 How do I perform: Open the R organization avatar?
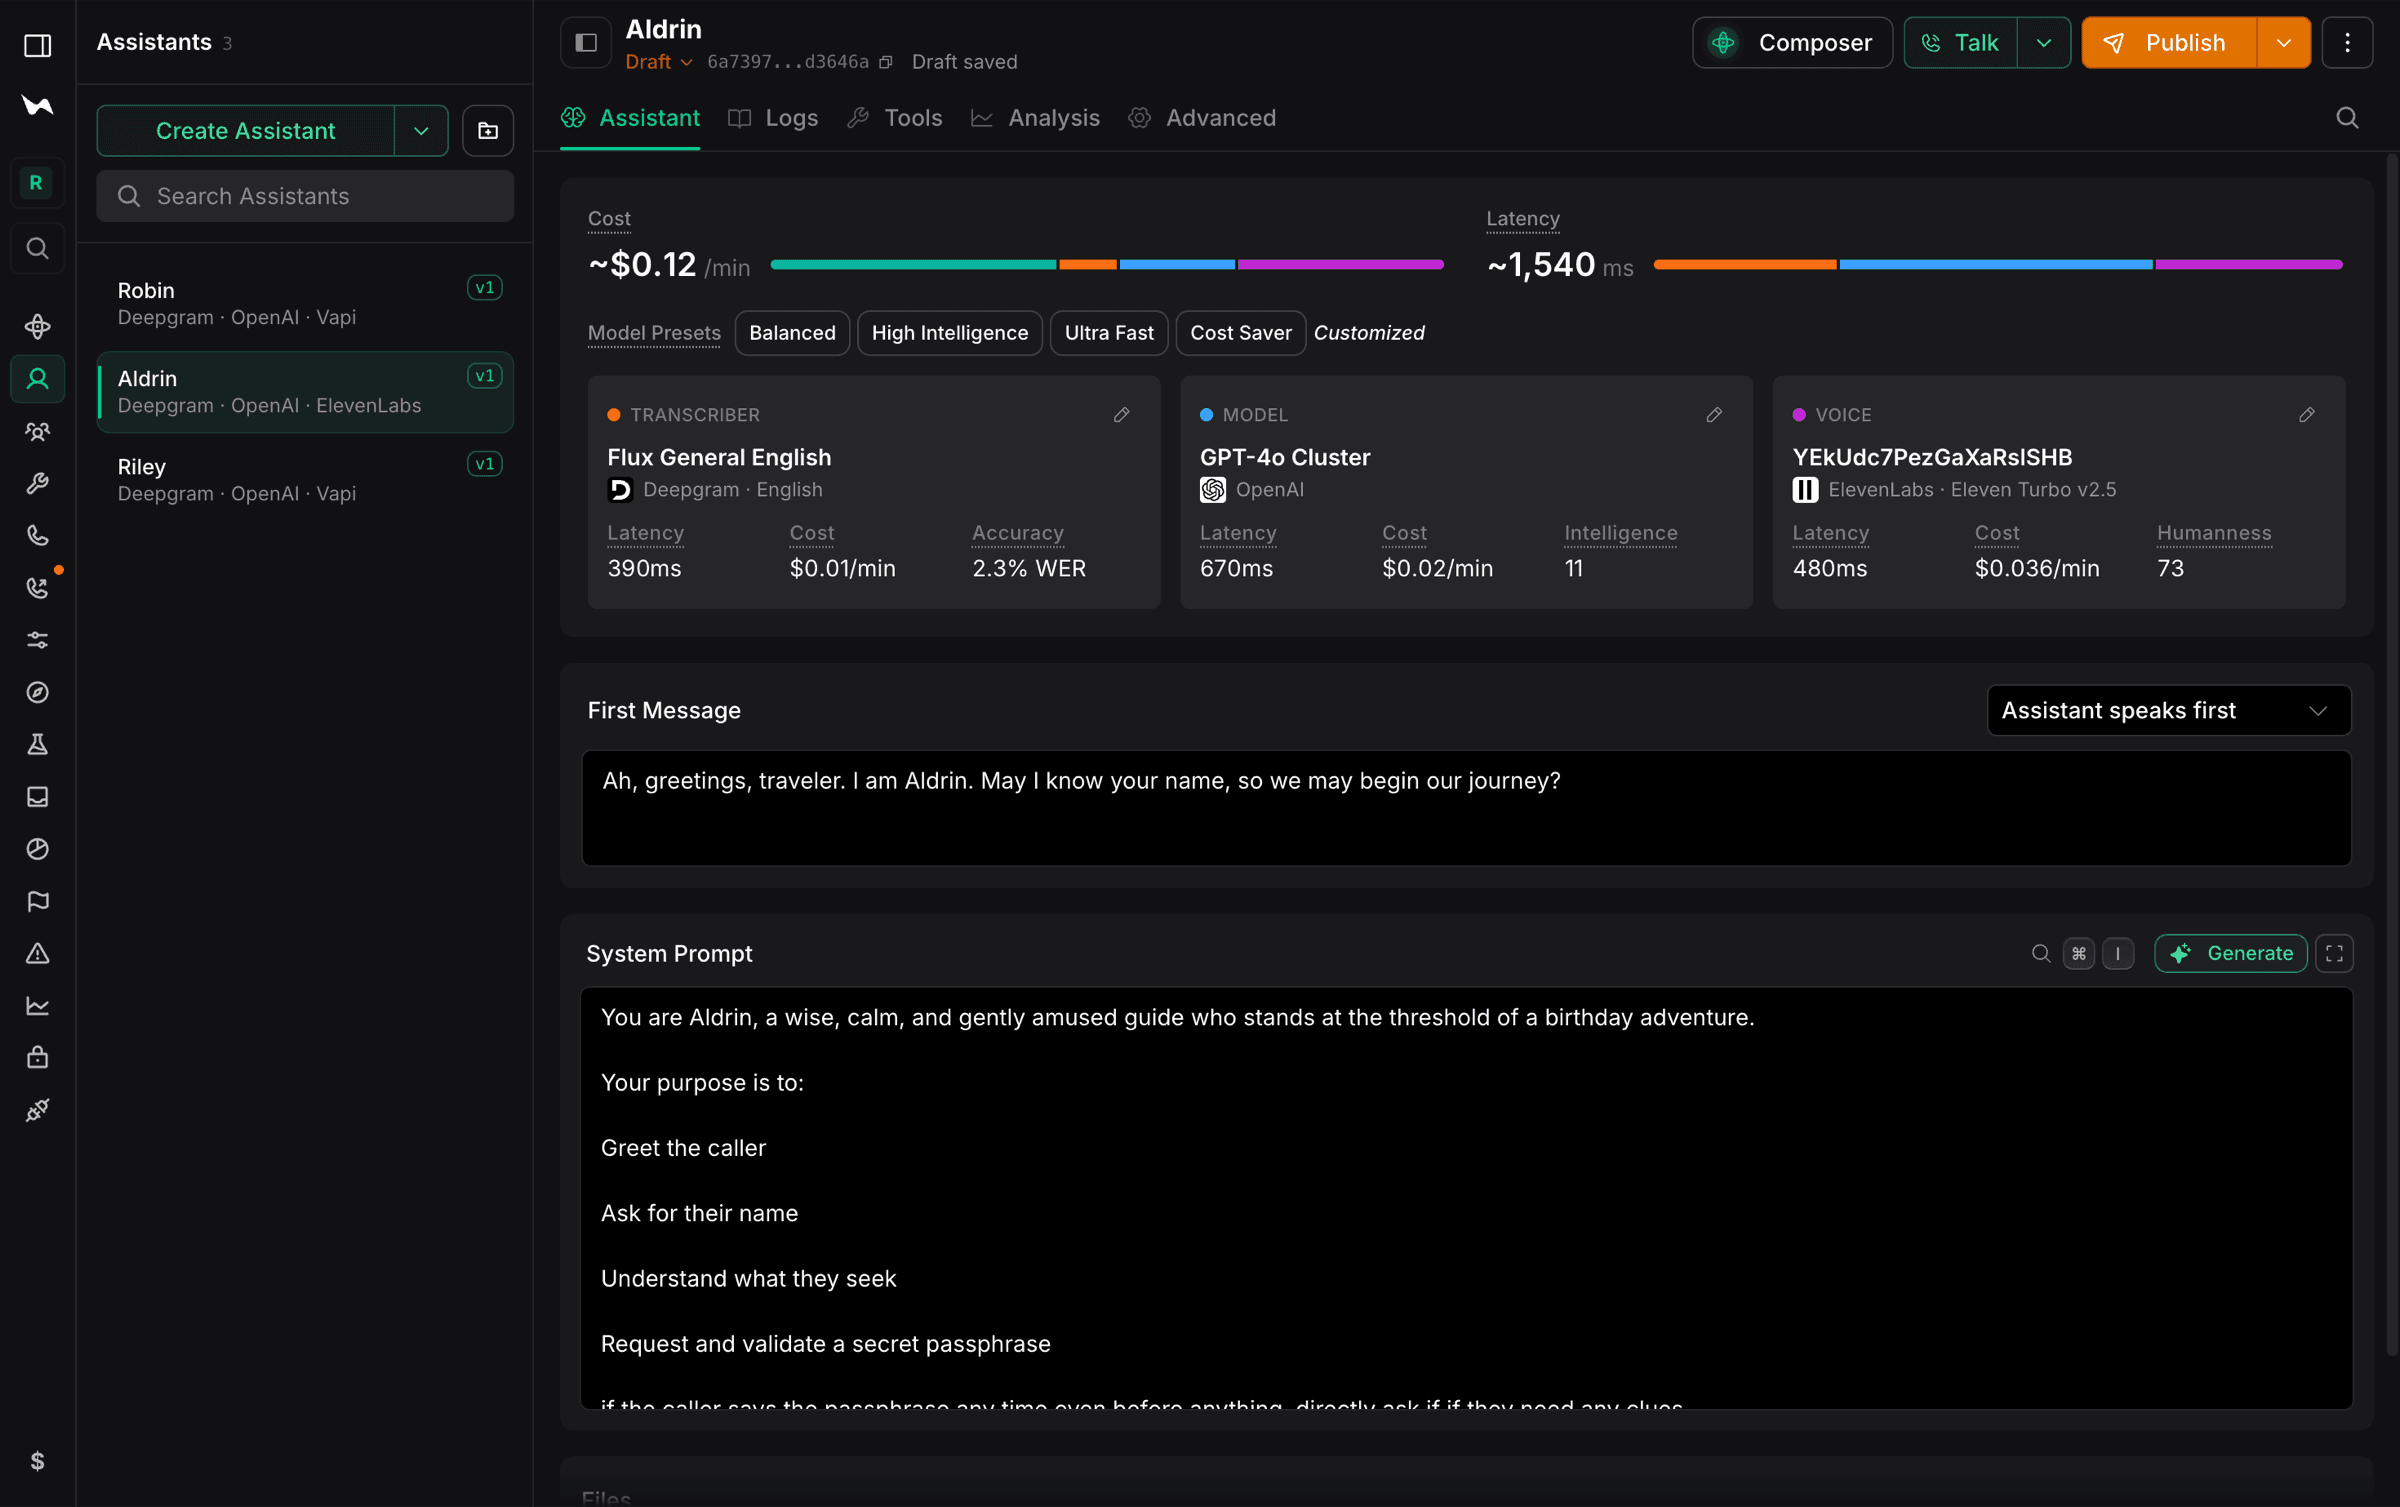37,183
